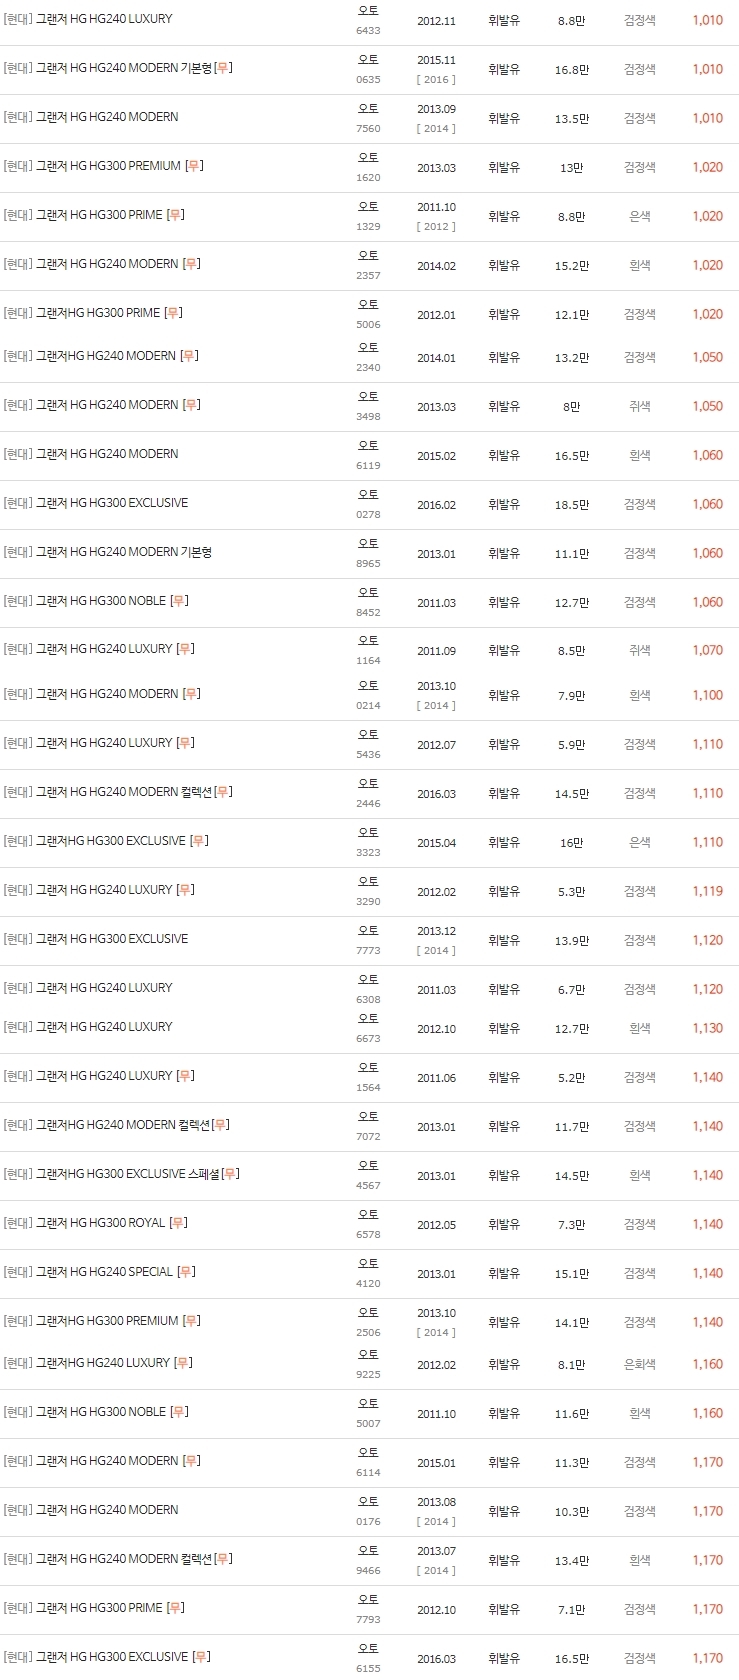Click the 무 badge on HG300 PRIME plate 1329

[x=175, y=215]
